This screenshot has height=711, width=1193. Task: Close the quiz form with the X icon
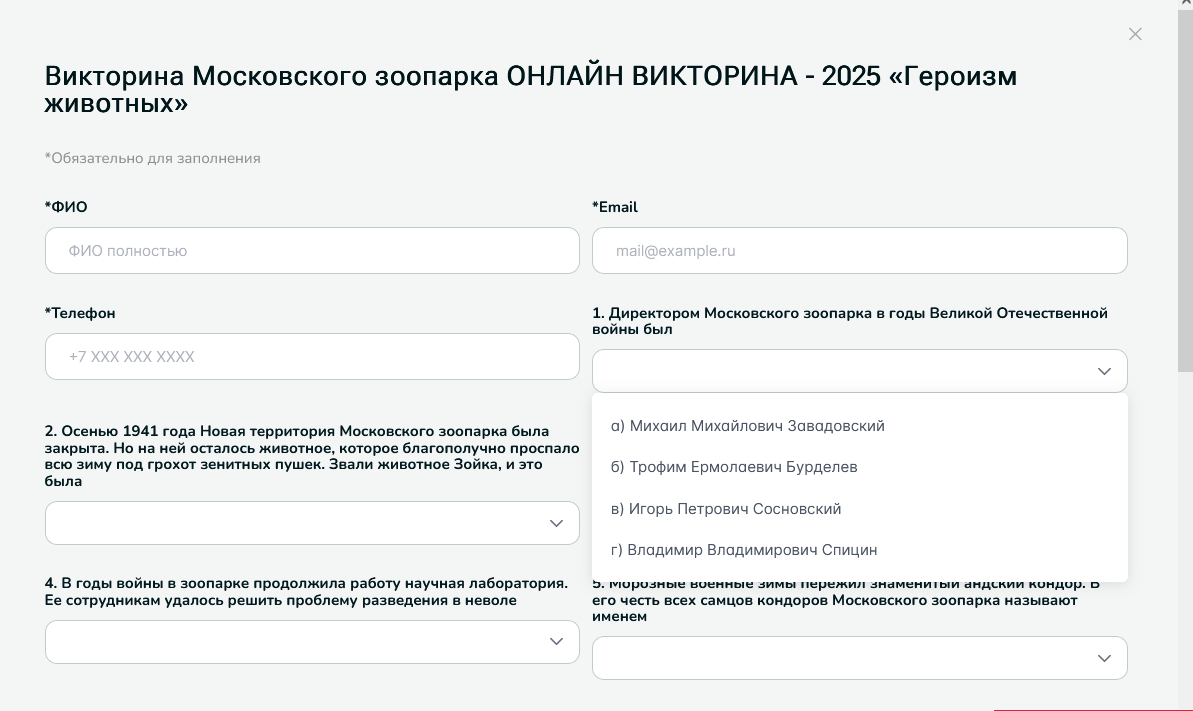(1134, 34)
